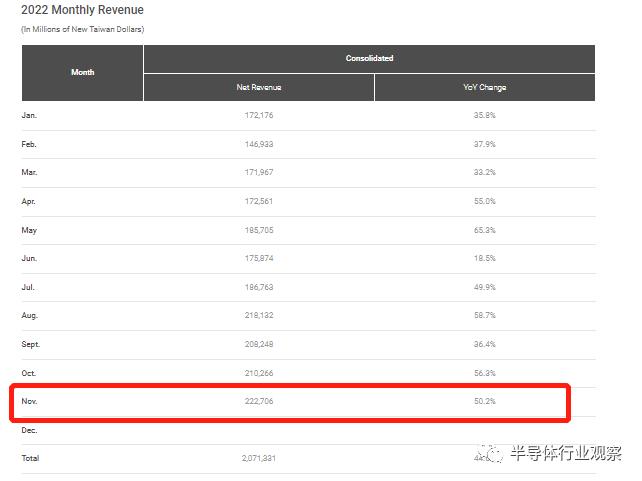Select Nov. YoY change 50.2%
This screenshot has height=481, width=642.
(x=485, y=401)
